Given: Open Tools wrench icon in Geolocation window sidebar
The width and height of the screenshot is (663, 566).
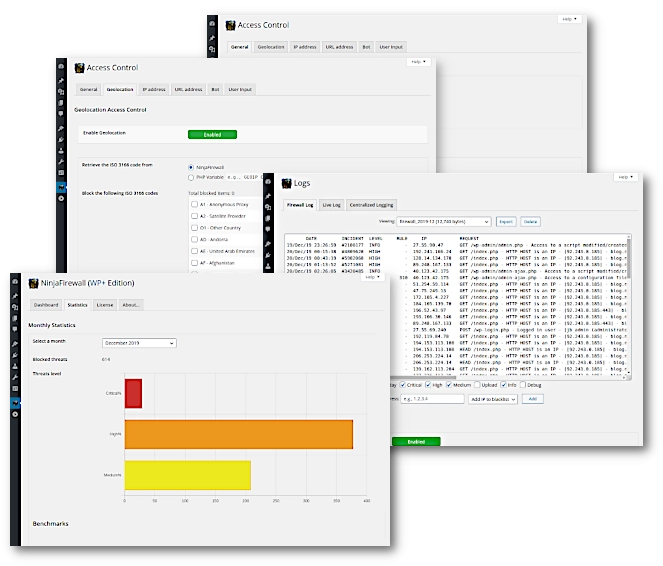Looking at the screenshot, I should point(61,161).
